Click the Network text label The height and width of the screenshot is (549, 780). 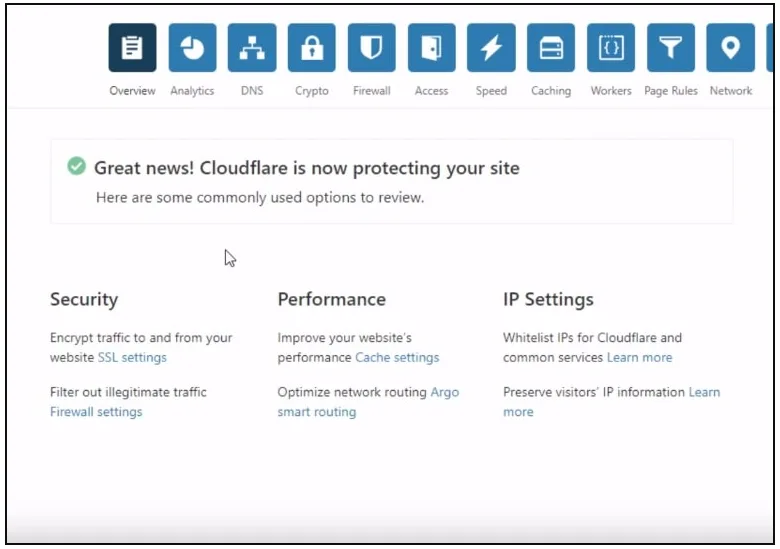click(731, 91)
